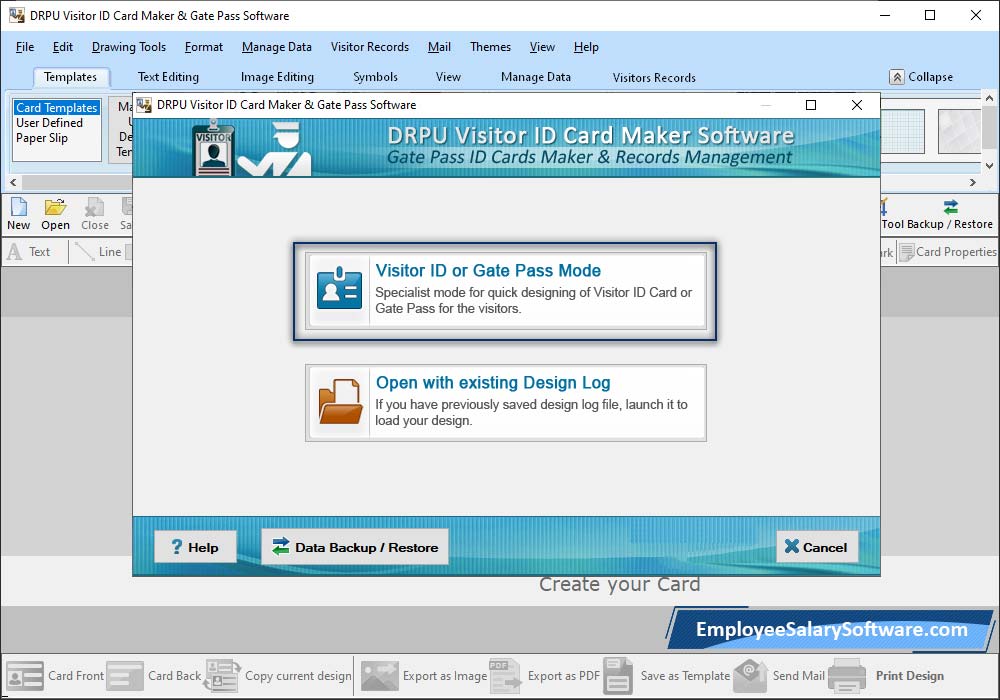The width and height of the screenshot is (1000, 700).
Task: Click the Print Design printer icon
Action: 847,676
